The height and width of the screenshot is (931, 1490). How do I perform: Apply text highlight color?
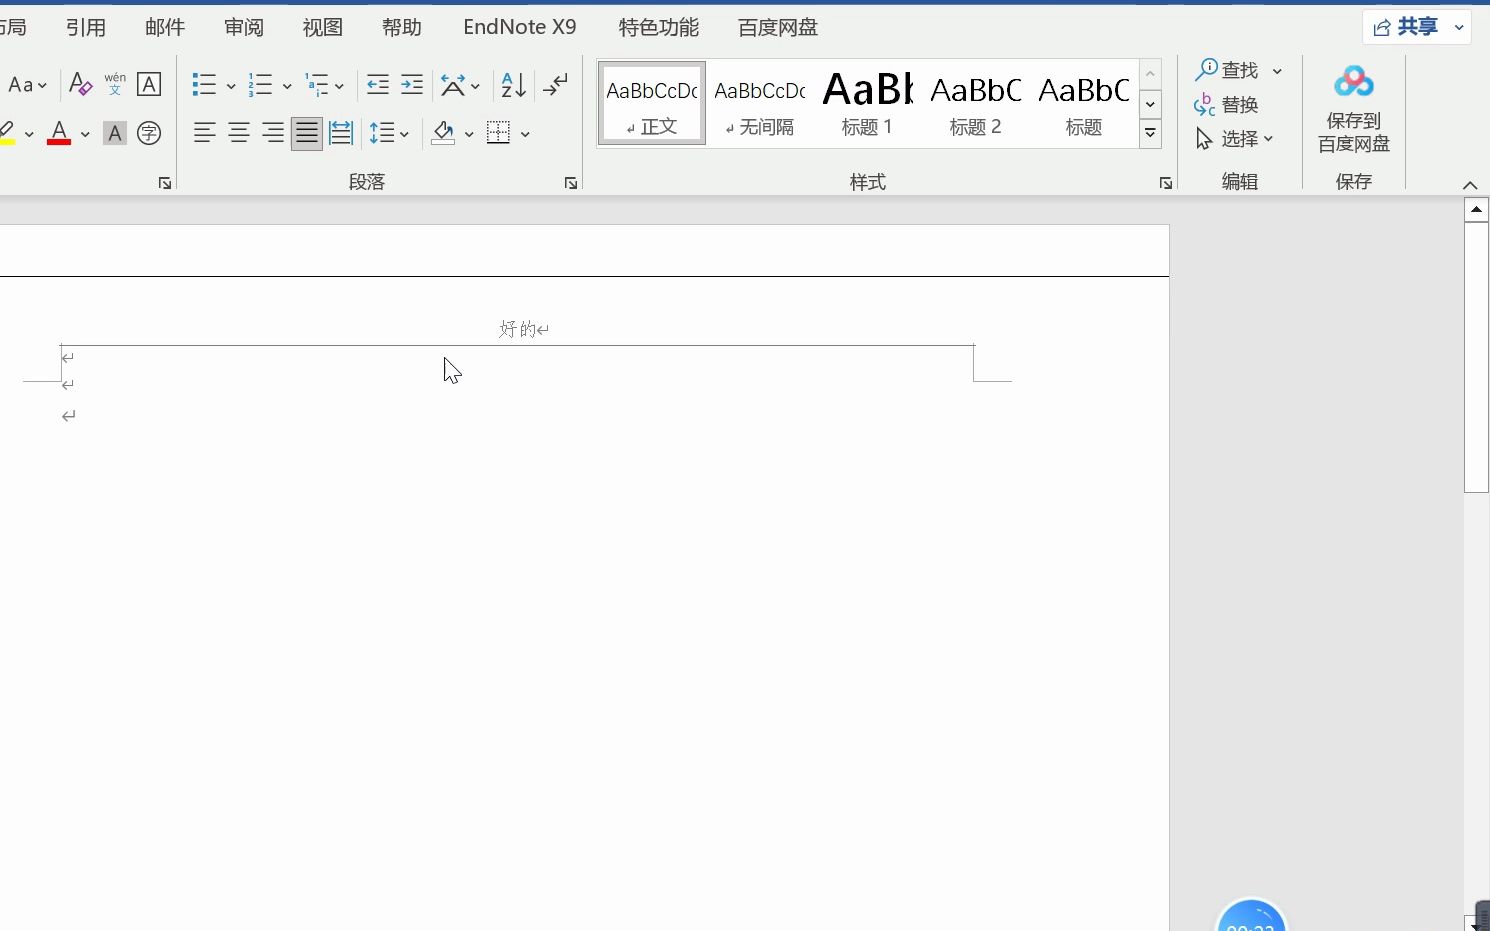pos(9,133)
